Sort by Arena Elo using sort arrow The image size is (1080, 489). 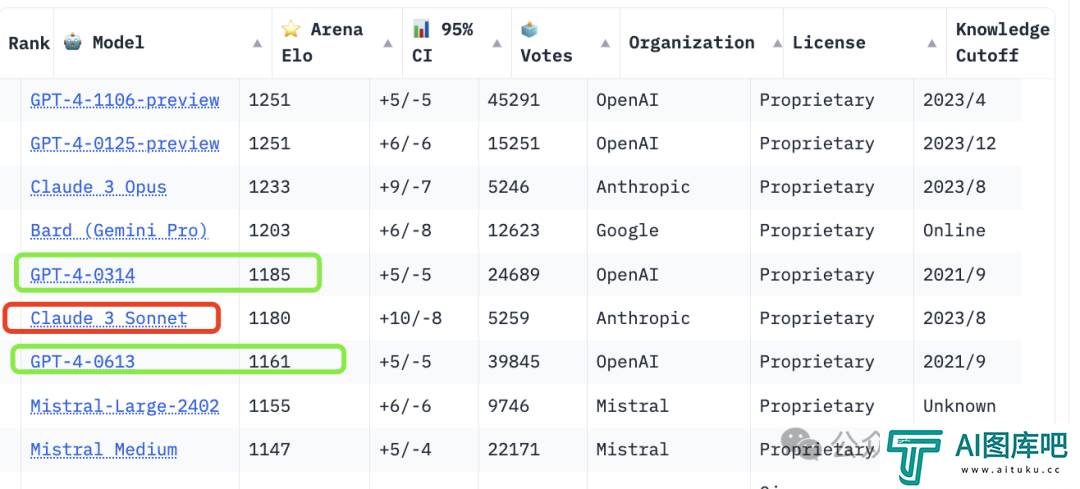388,43
